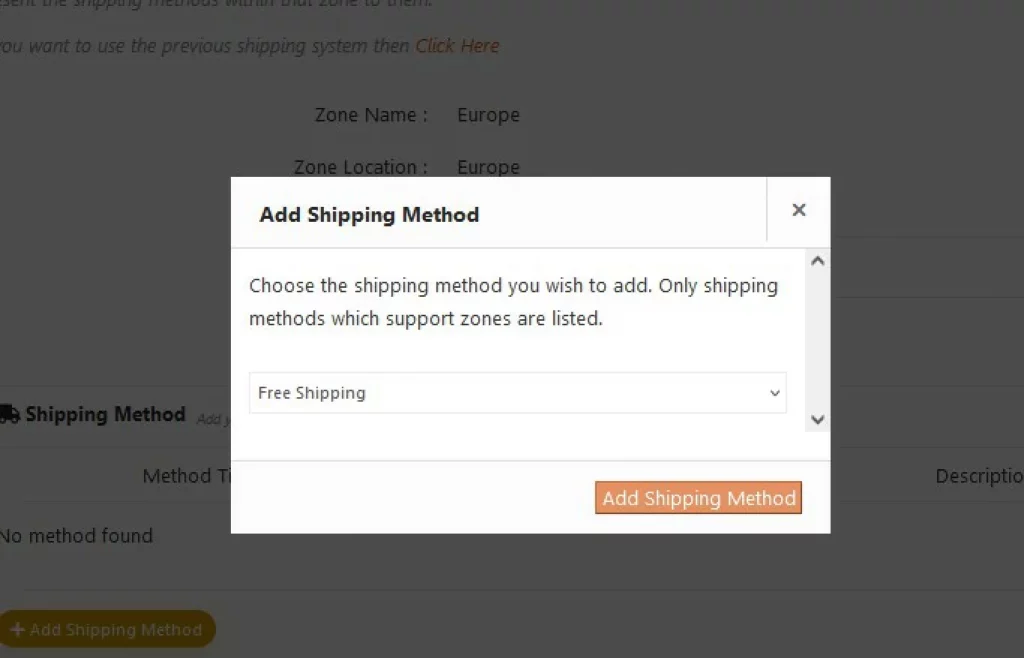Close the Add Shipping Method dialog

pos(798,210)
